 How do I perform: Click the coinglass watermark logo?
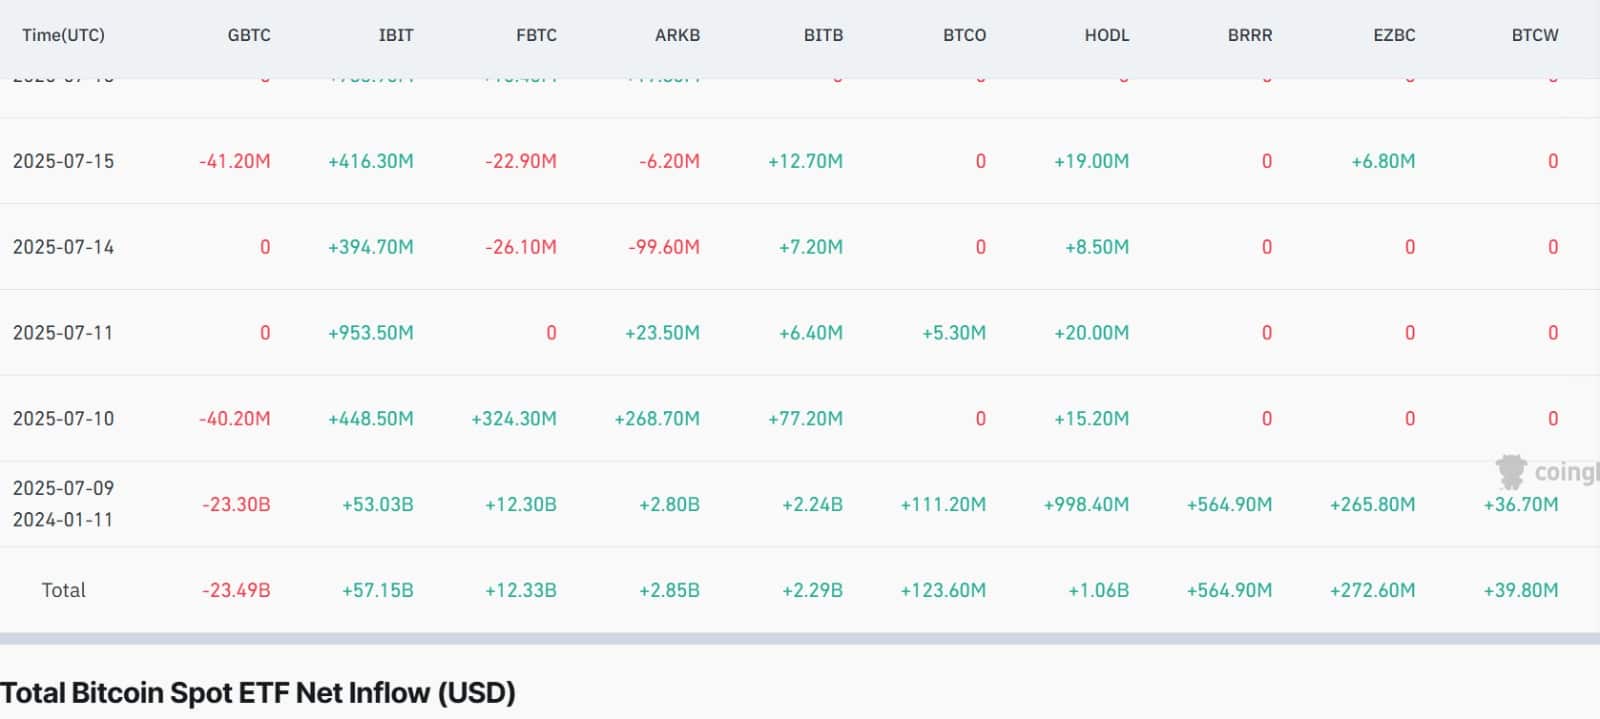tap(1545, 471)
